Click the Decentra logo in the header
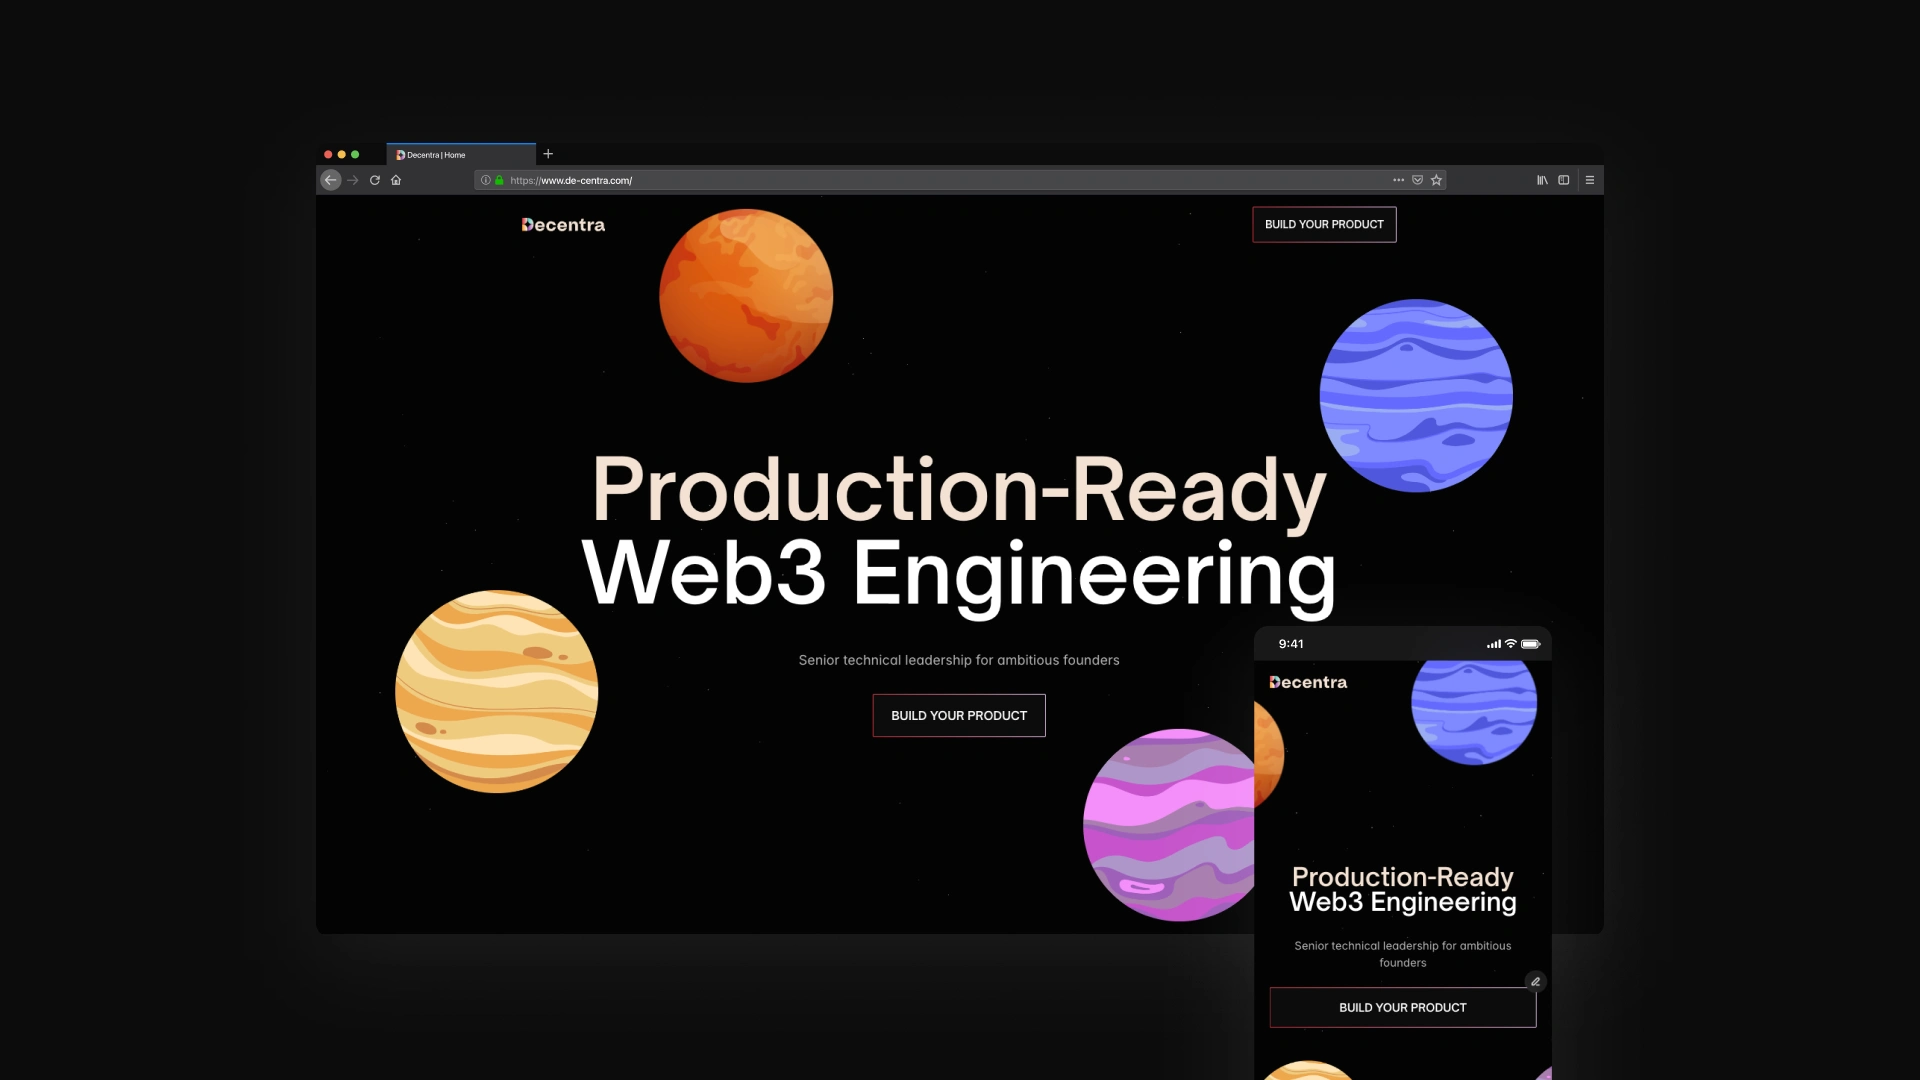The image size is (1920, 1080). pyautogui.click(x=563, y=225)
